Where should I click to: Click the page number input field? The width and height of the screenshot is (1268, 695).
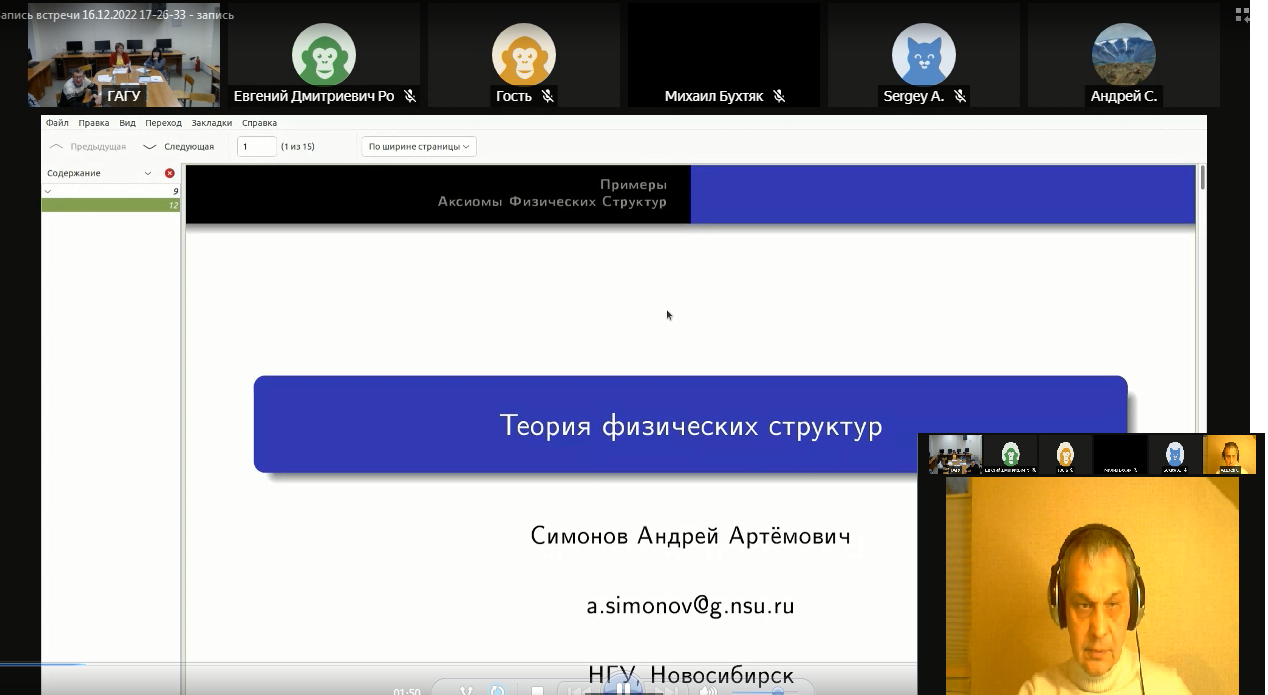click(256, 147)
